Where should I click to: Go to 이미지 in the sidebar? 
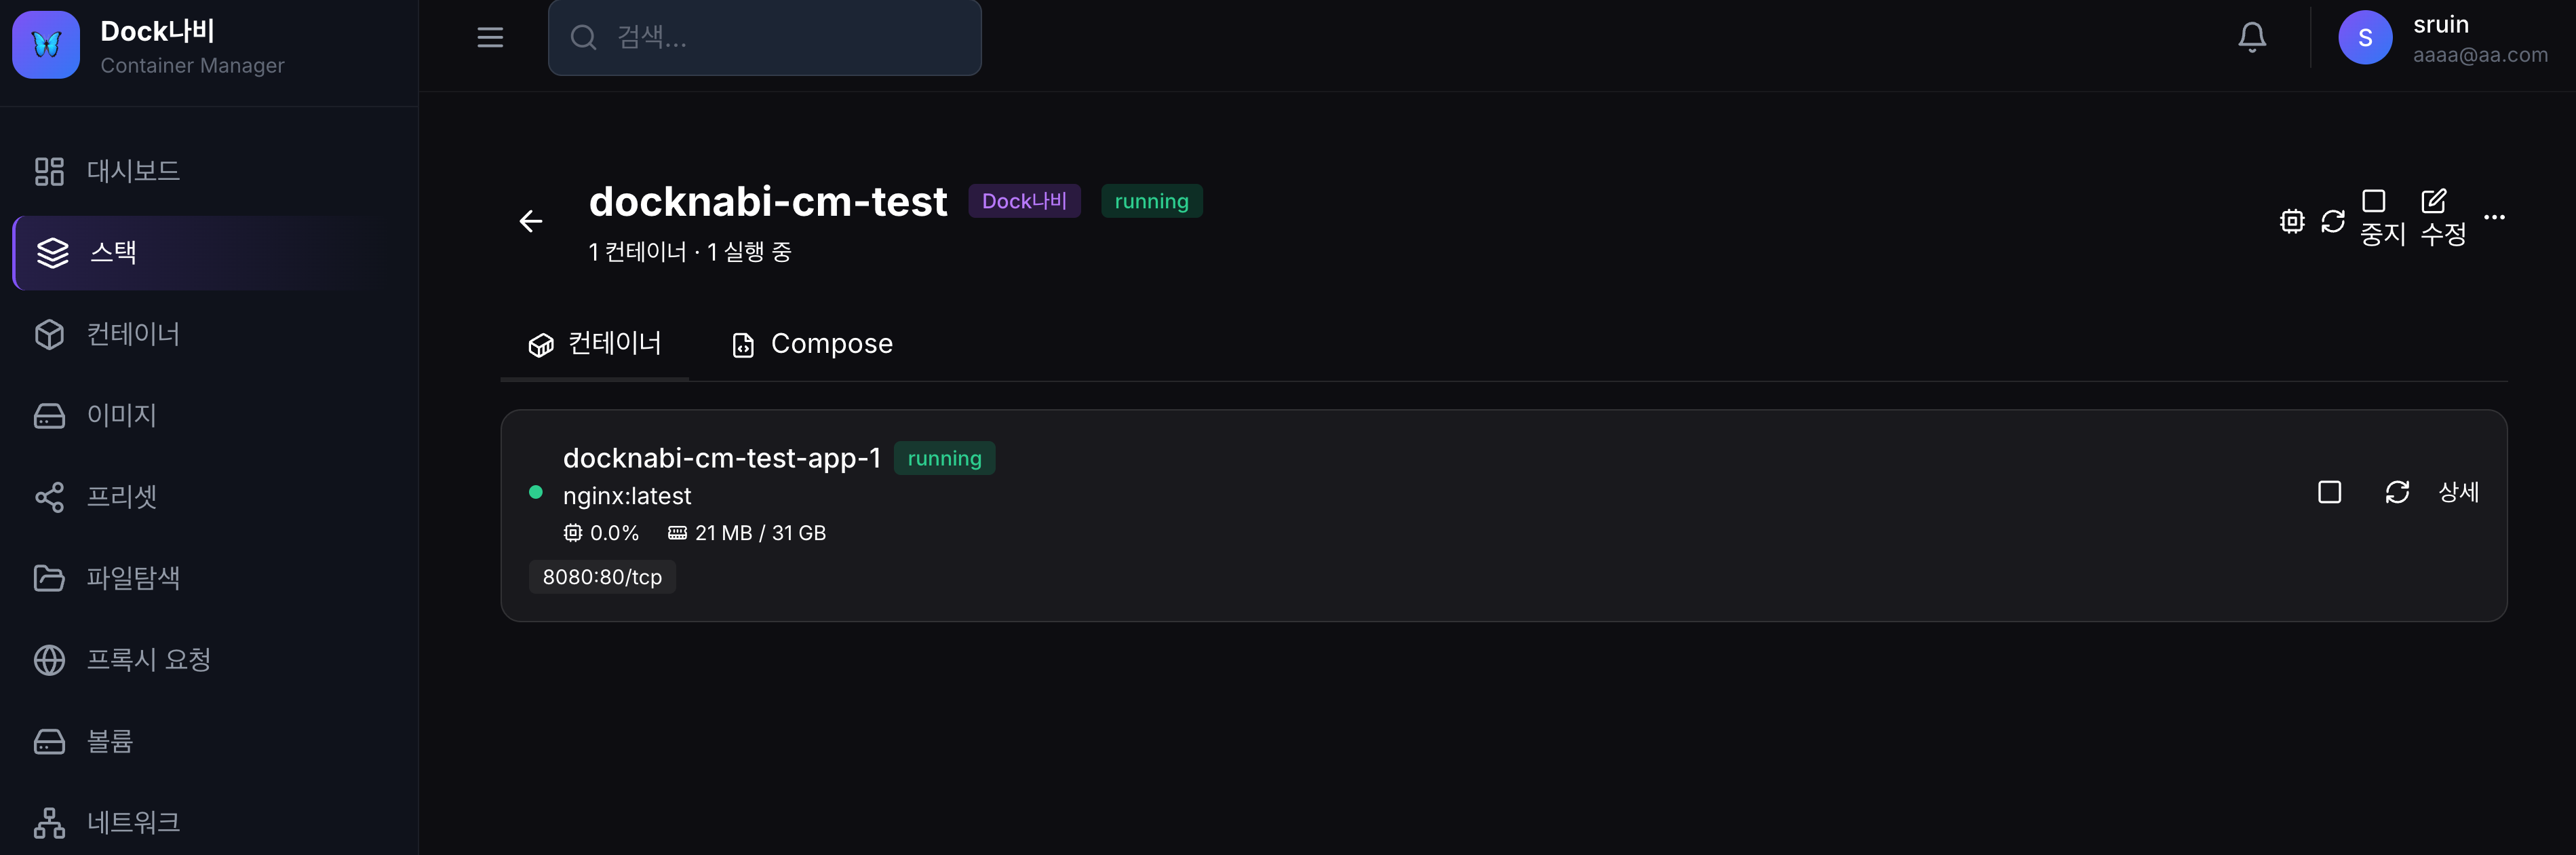tap(121, 415)
